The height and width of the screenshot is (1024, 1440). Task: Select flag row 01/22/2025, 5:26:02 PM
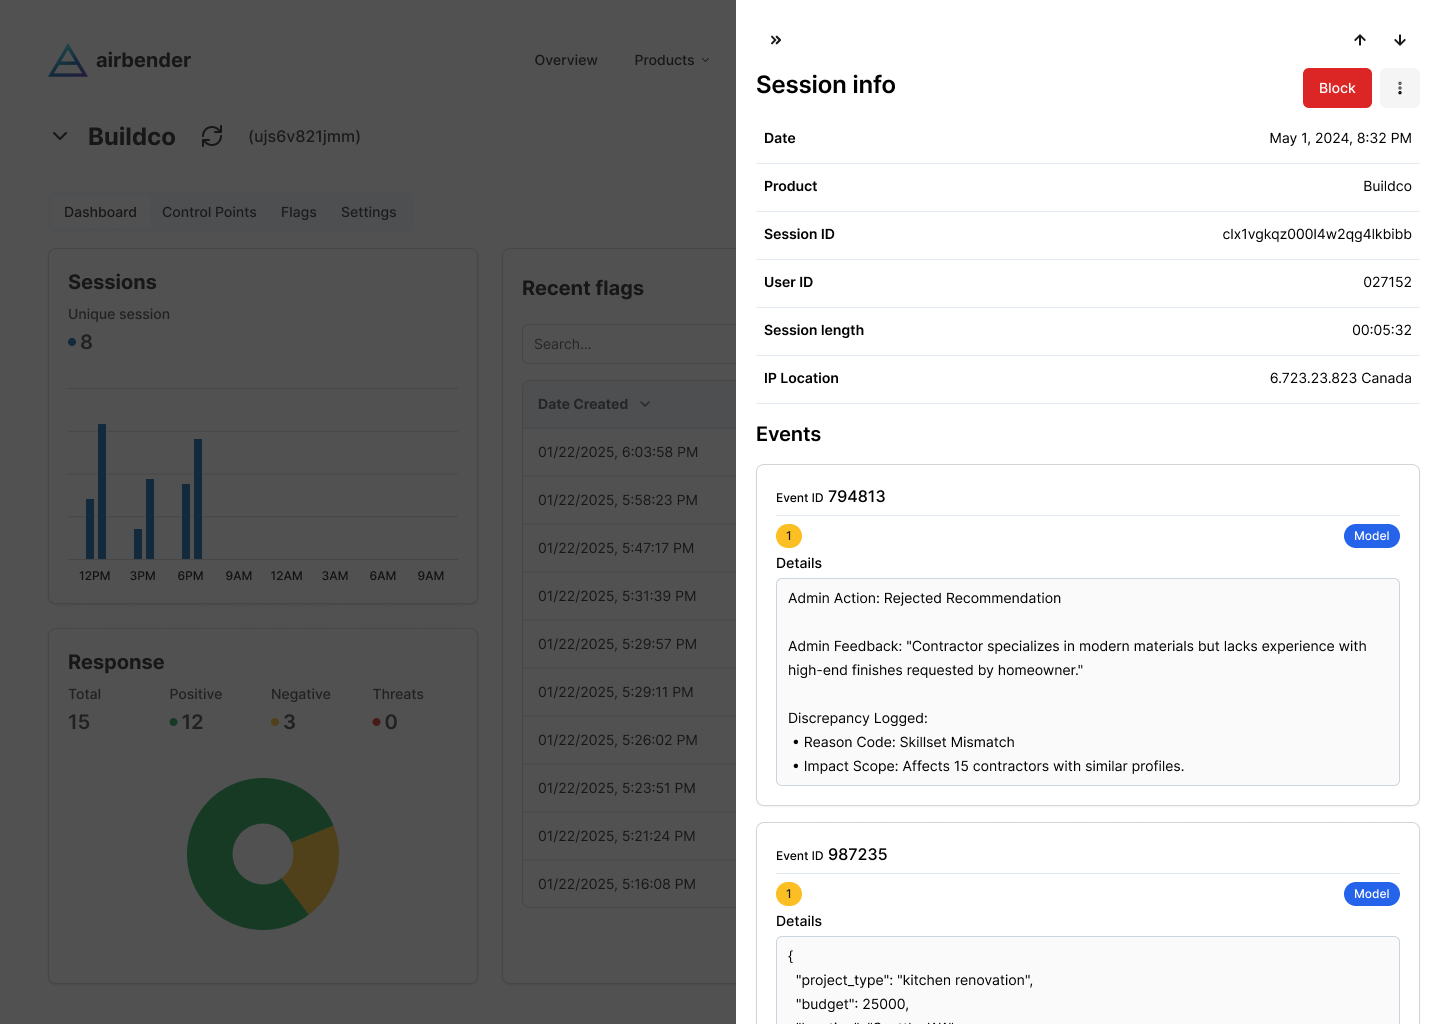[629, 740]
